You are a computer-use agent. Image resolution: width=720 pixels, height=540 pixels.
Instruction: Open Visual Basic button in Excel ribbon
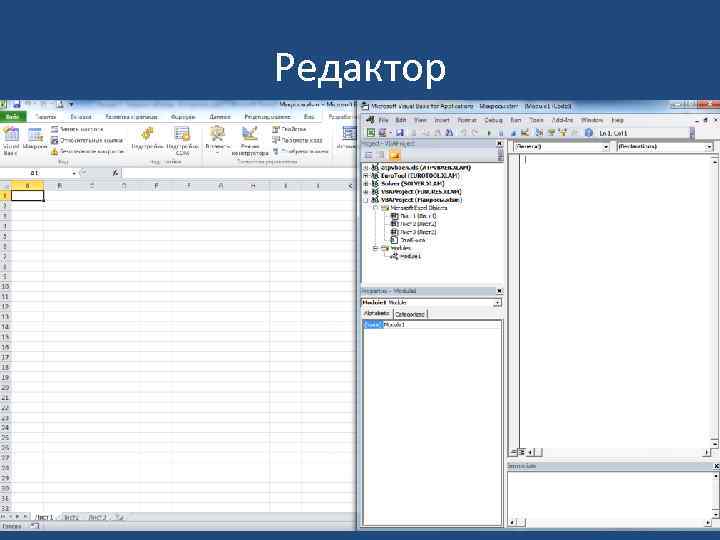tap(11, 141)
